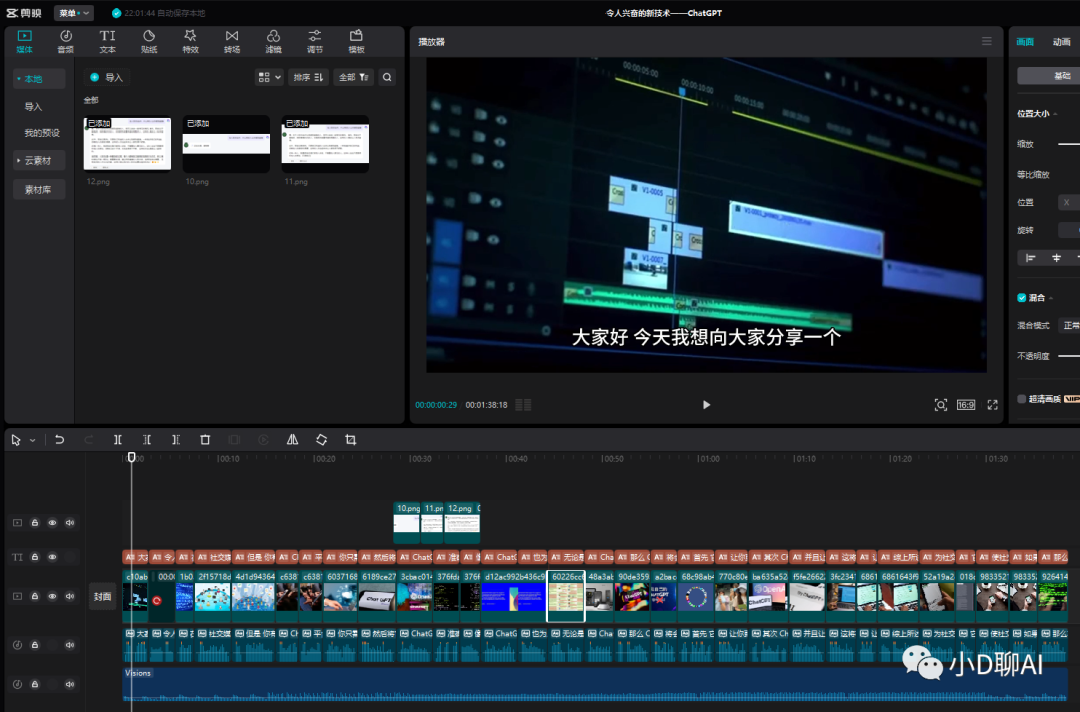Lock the main video track
The width and height of the screenshot is (1080, 712).
tap(35, 596)
